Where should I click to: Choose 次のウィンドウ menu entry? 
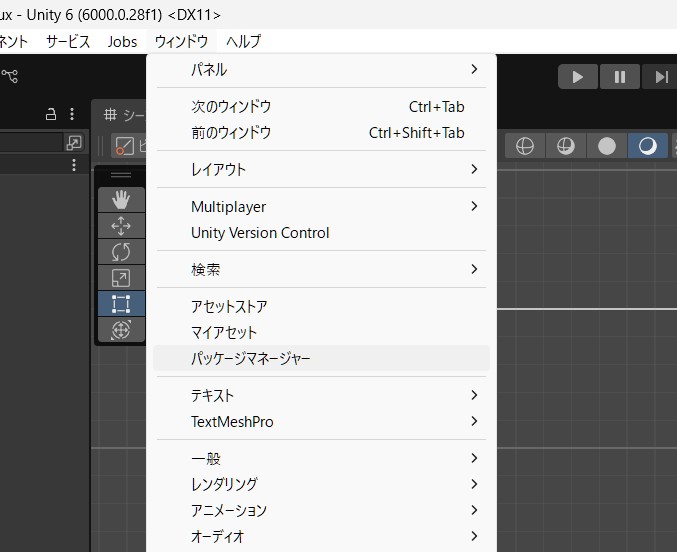click(x=321, y=107)
